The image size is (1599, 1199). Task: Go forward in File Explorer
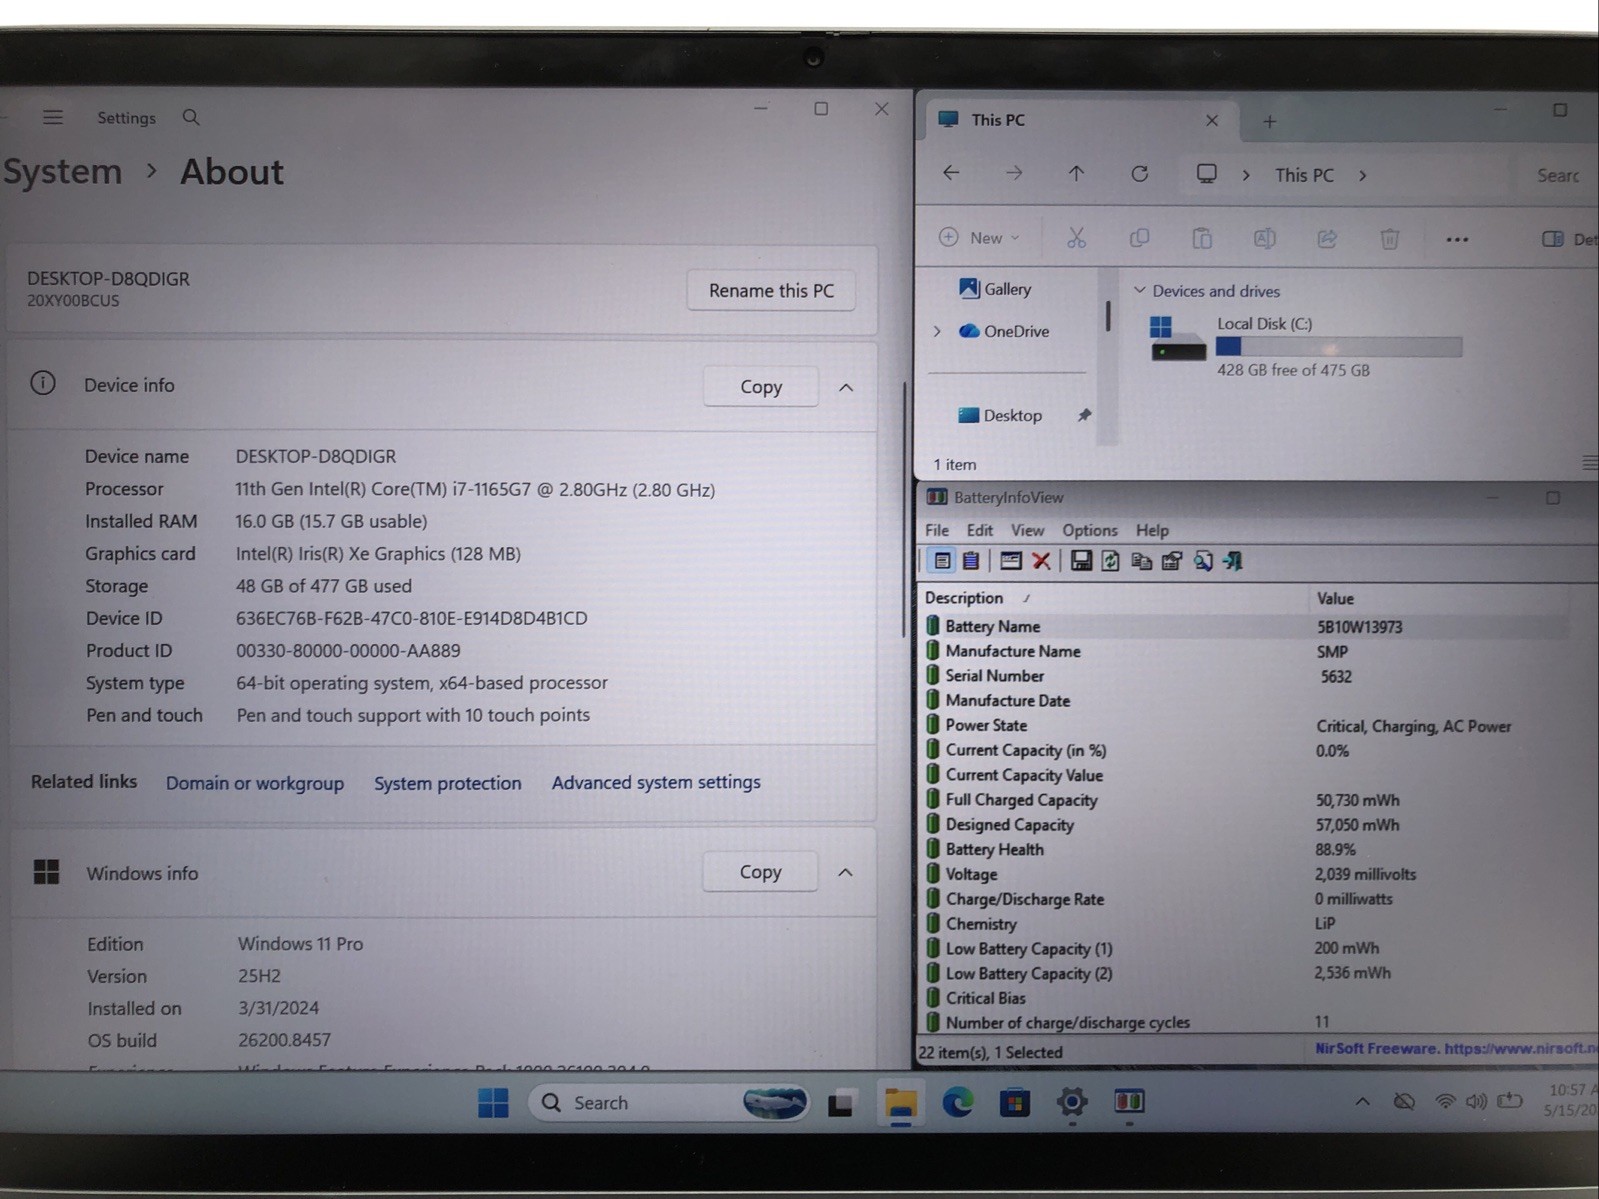[x=1014, y=173]
